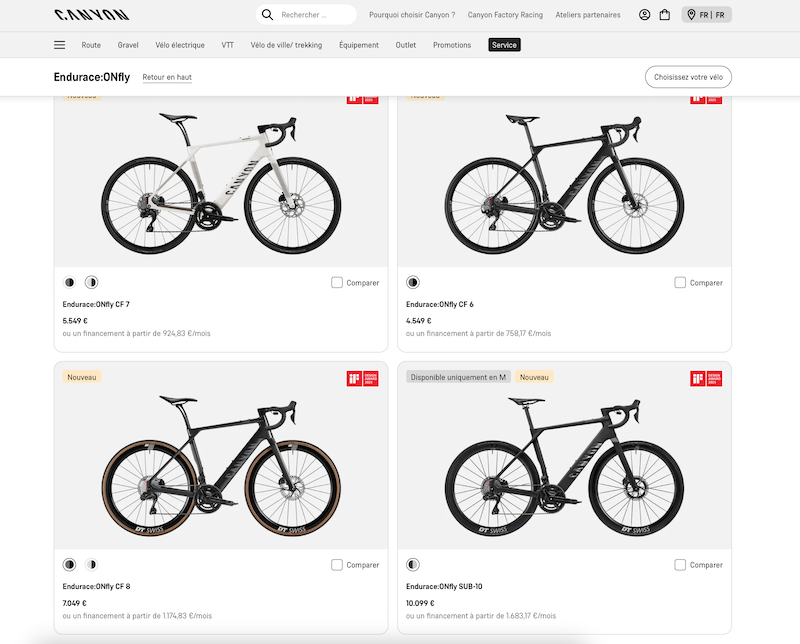Enable Comparer for Endurace:ONfly CF 8
The height and width of the screenshot is (644, 800).
pyautogui.click(x=337, y=565)
